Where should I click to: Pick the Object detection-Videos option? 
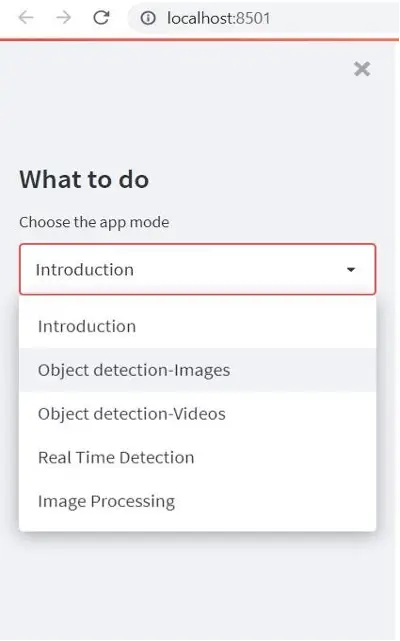(x=197, y=414)
